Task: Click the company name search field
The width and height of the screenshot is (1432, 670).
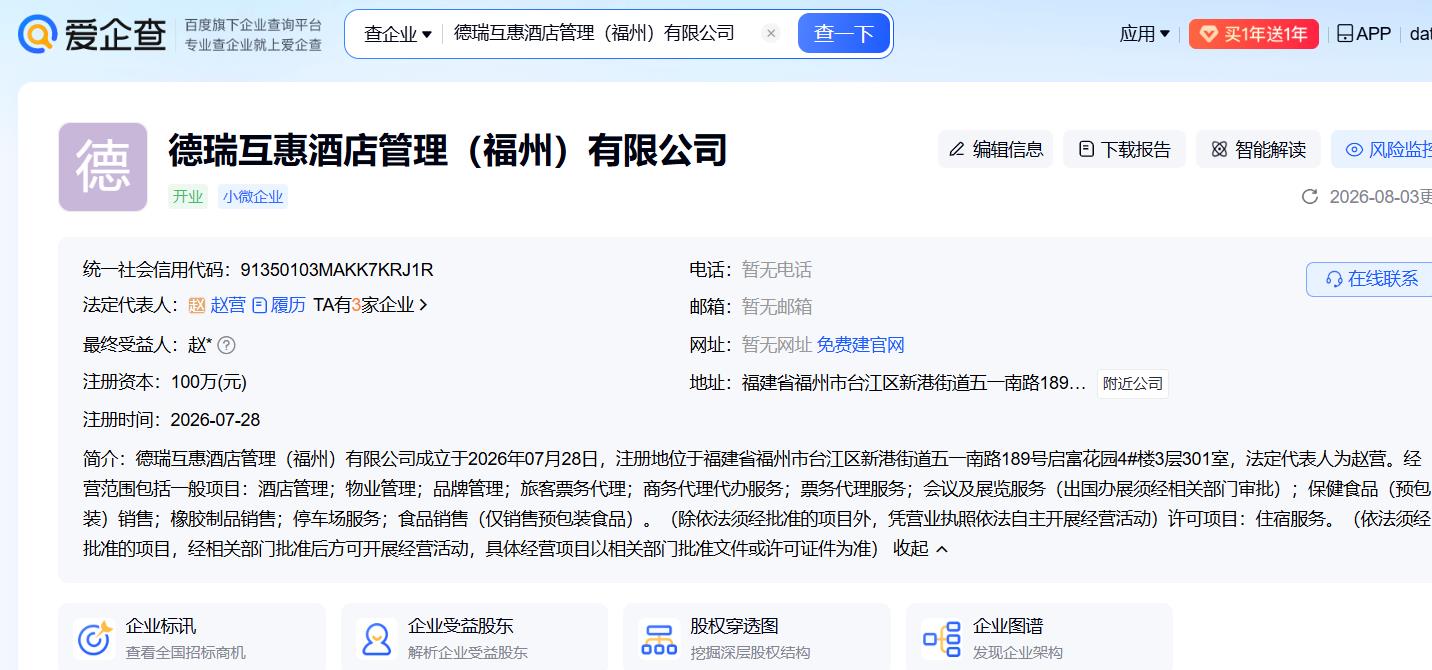Action: pyautogui.click(x=594, y=33)
